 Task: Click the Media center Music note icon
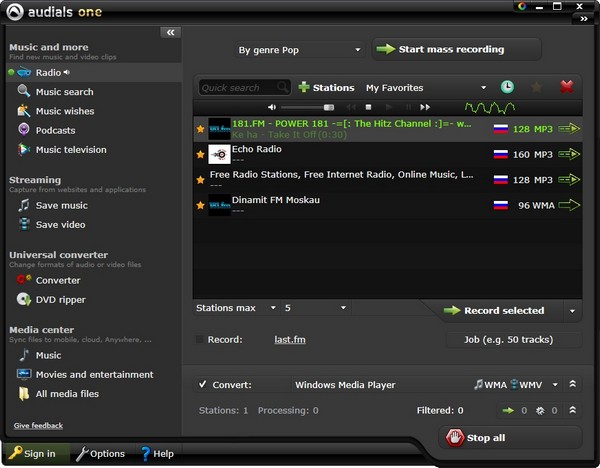coord(24,355)
